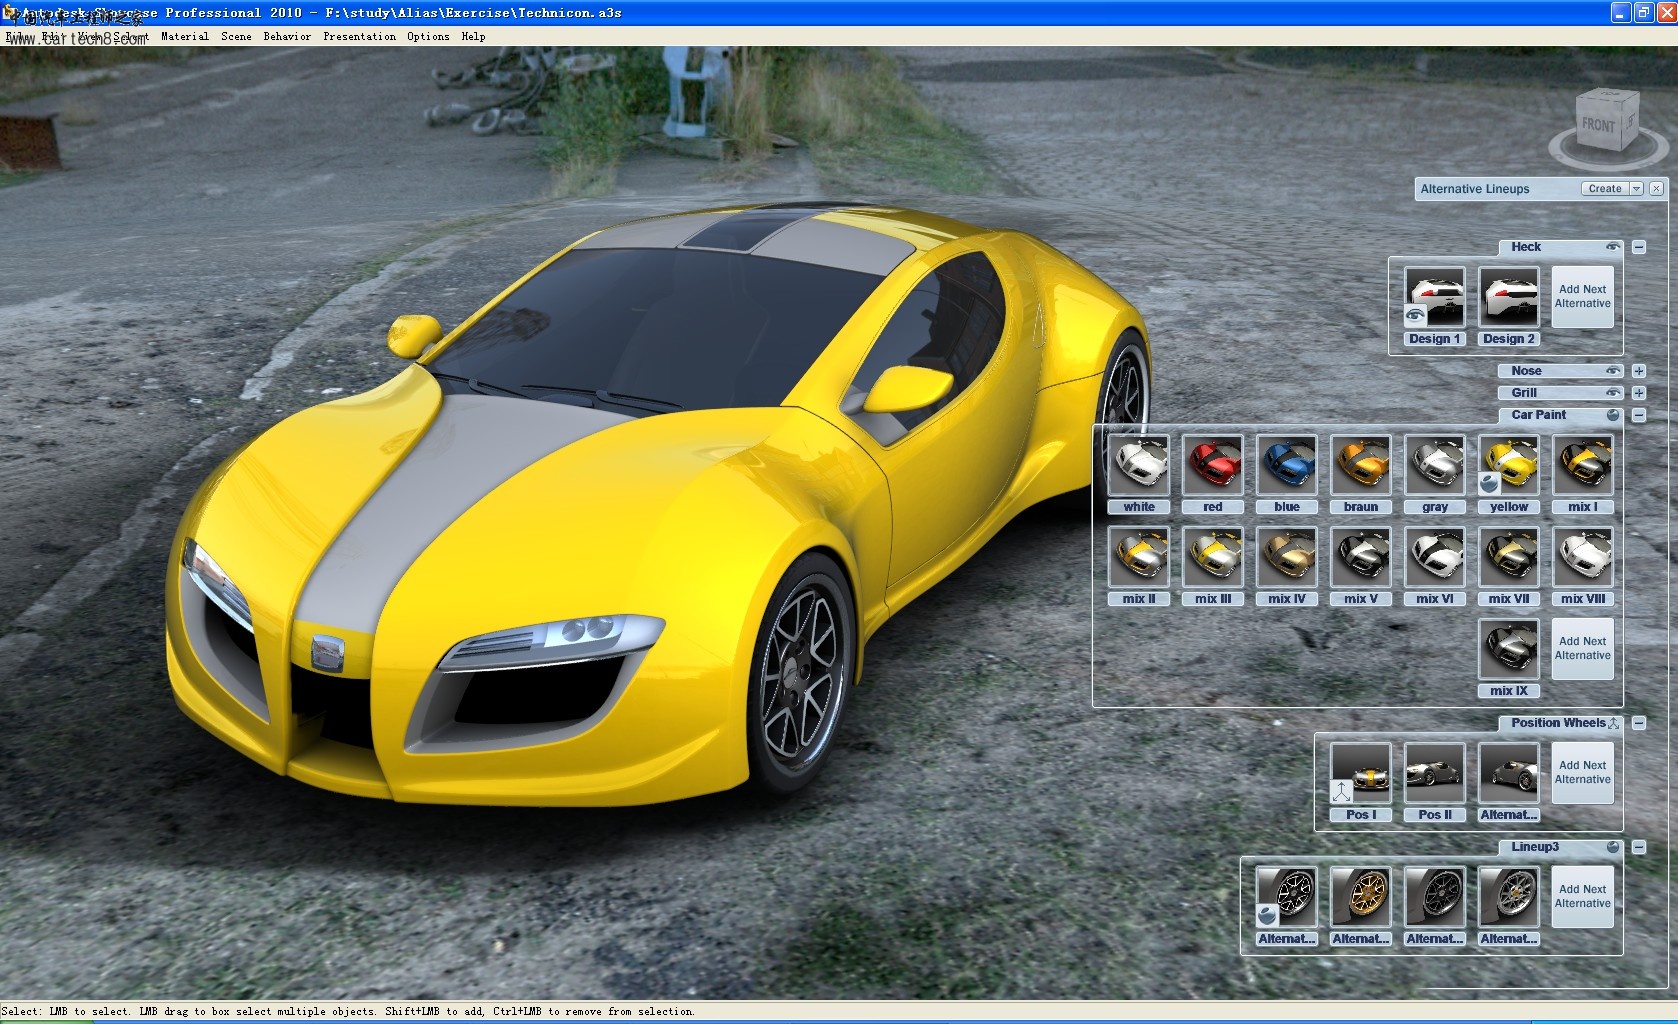Collapse the Lineup3 lineup
Screen dimensions: 1678x1024
click(1639, 847)
